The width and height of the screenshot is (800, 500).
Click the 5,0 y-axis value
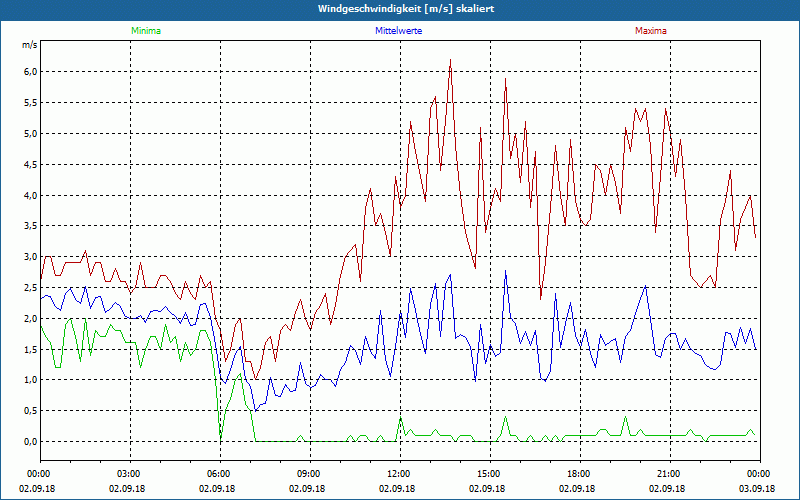click(x=31, y=134)
